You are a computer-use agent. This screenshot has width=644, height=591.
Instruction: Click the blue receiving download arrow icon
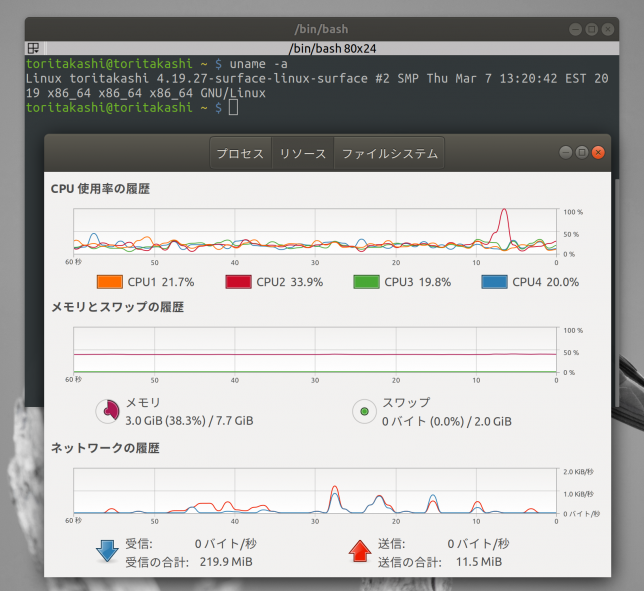tap(107, 552)
